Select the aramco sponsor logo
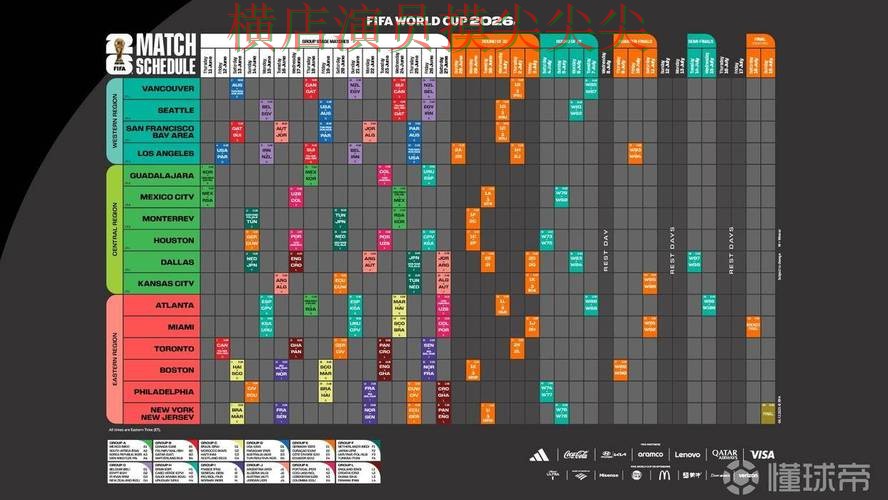888x500 pixels. tap(650, 455)
